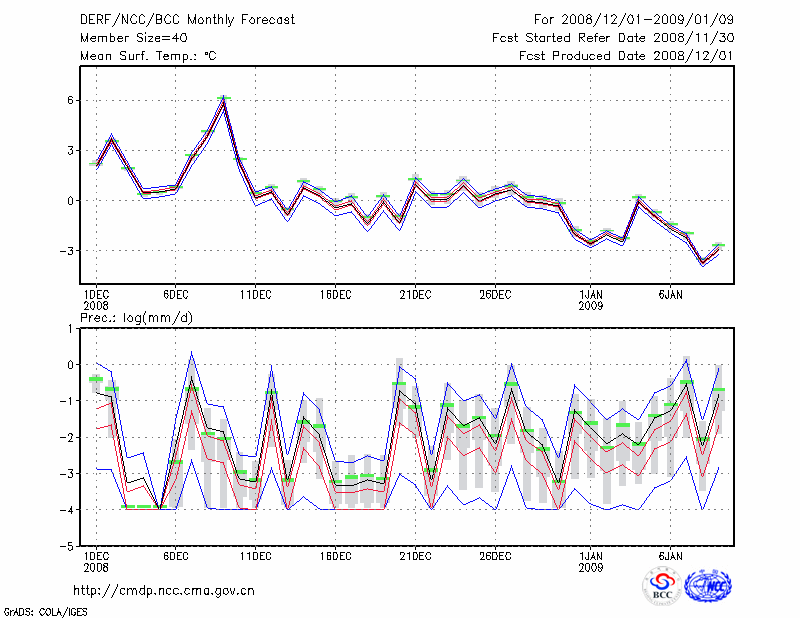Click the Mean Surf. Temp. label
The image size is (800, 618).
(x=148, y=56)
